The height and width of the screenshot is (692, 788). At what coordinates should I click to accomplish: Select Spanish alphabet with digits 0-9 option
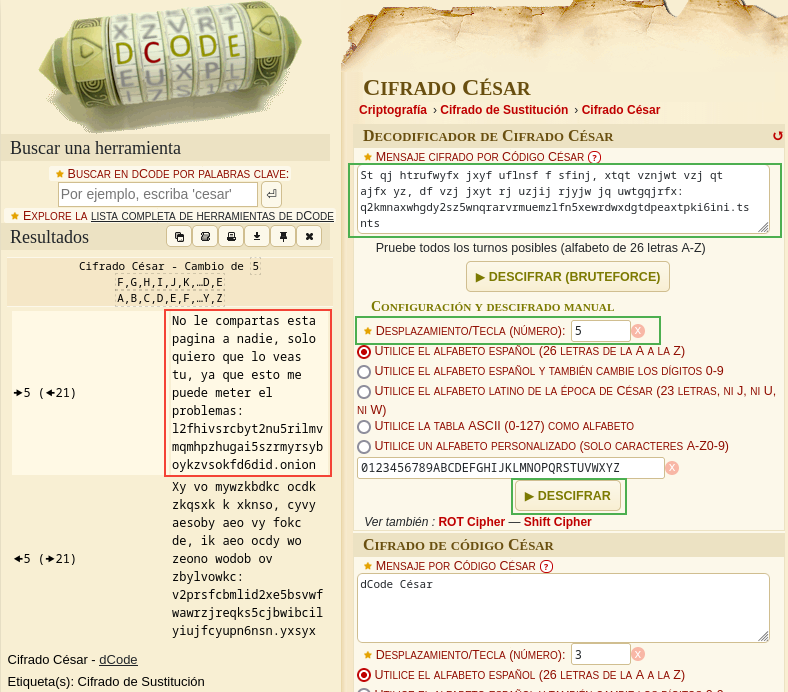coord(364,371)
